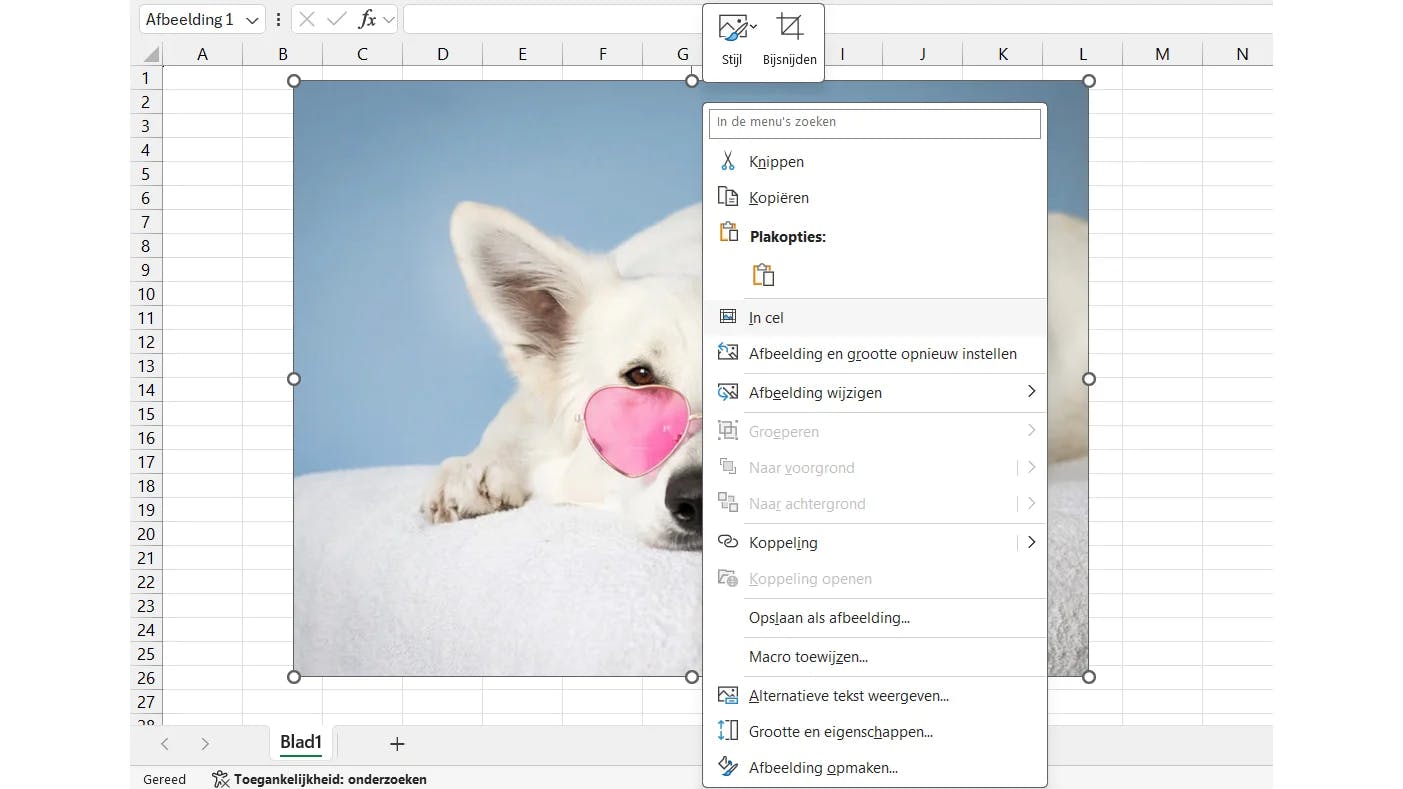Click the insert function fx icon
The height and width of the screenshot is (789, 1403).
coord(367,19)
